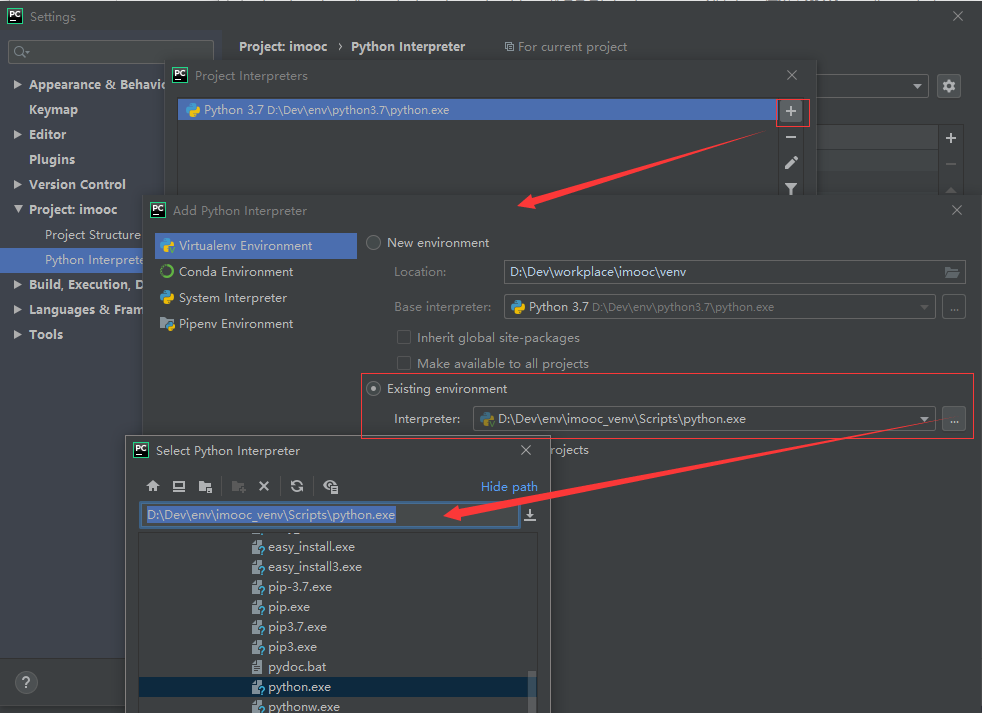Select Virtualenv Environment in the left list
The image size is (982, 713).
(x=256, y=246)
